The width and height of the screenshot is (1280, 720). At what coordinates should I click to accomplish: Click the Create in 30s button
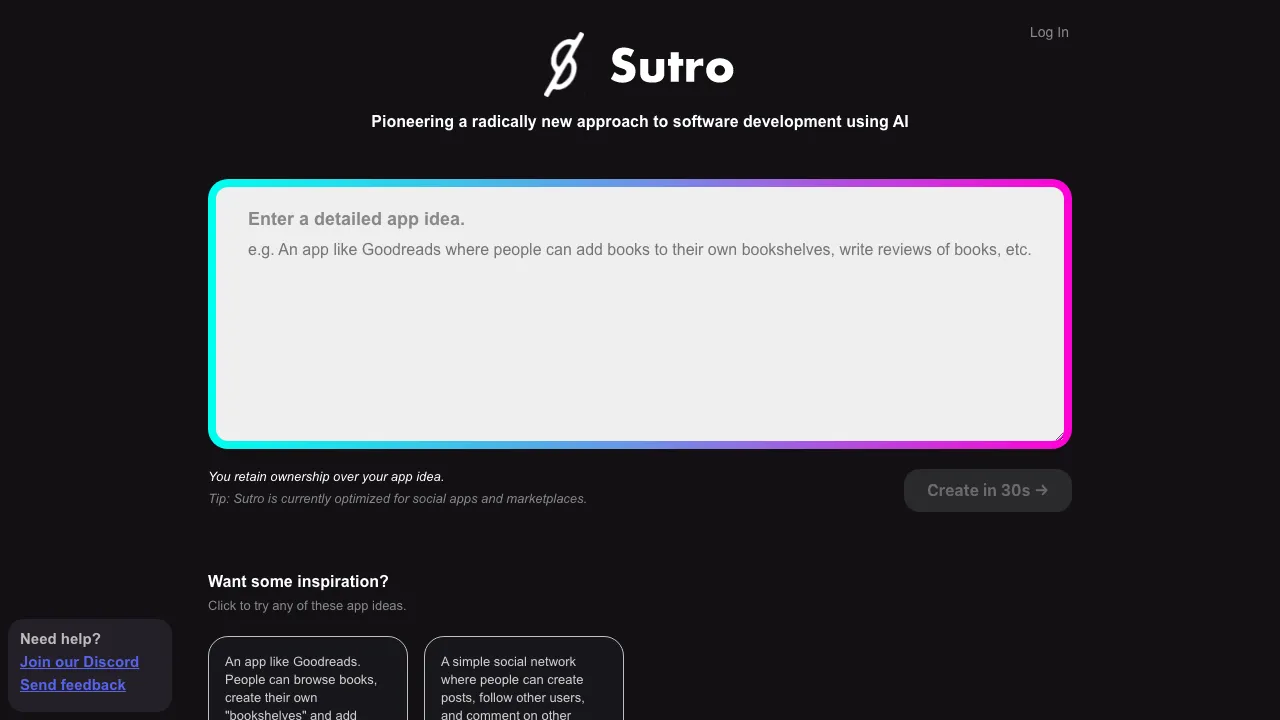click(988, 490)
